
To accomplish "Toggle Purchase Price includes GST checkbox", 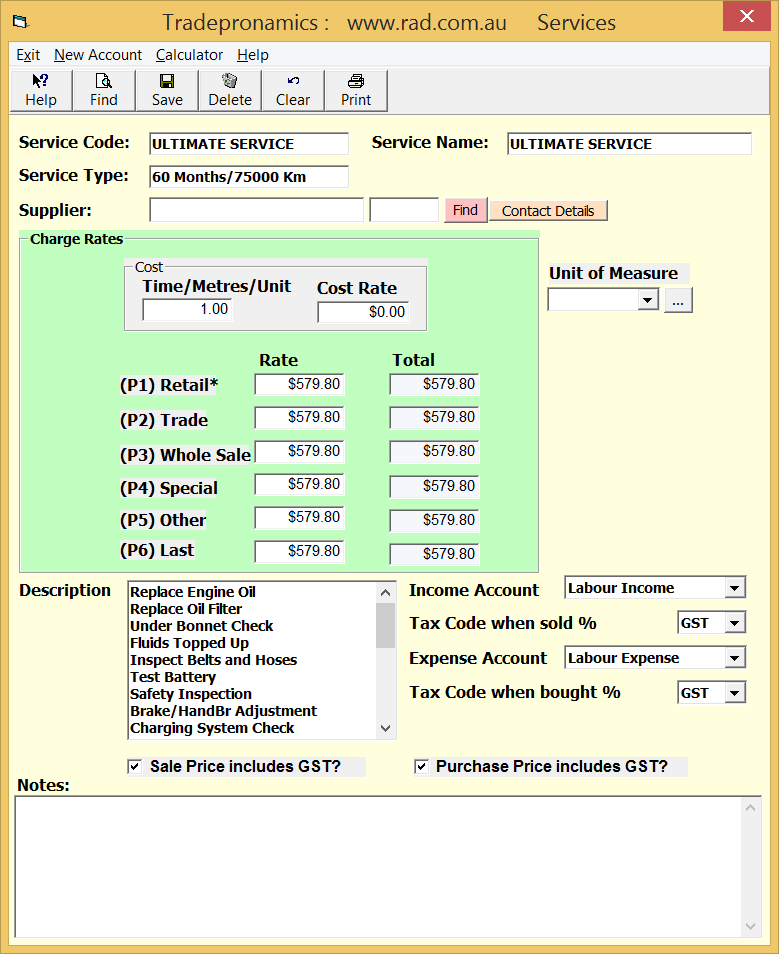I will tap(421, 767).
